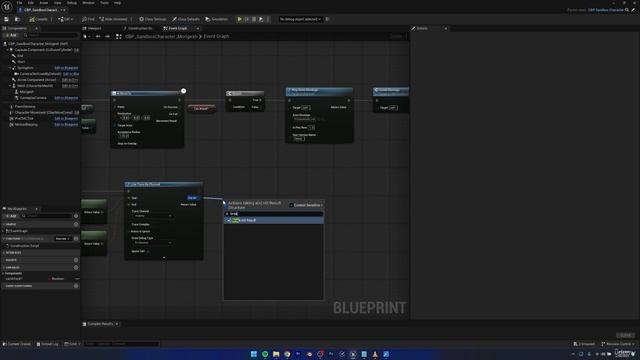
Task: Open the Content Drawer
Action: [x=17, y=344]
